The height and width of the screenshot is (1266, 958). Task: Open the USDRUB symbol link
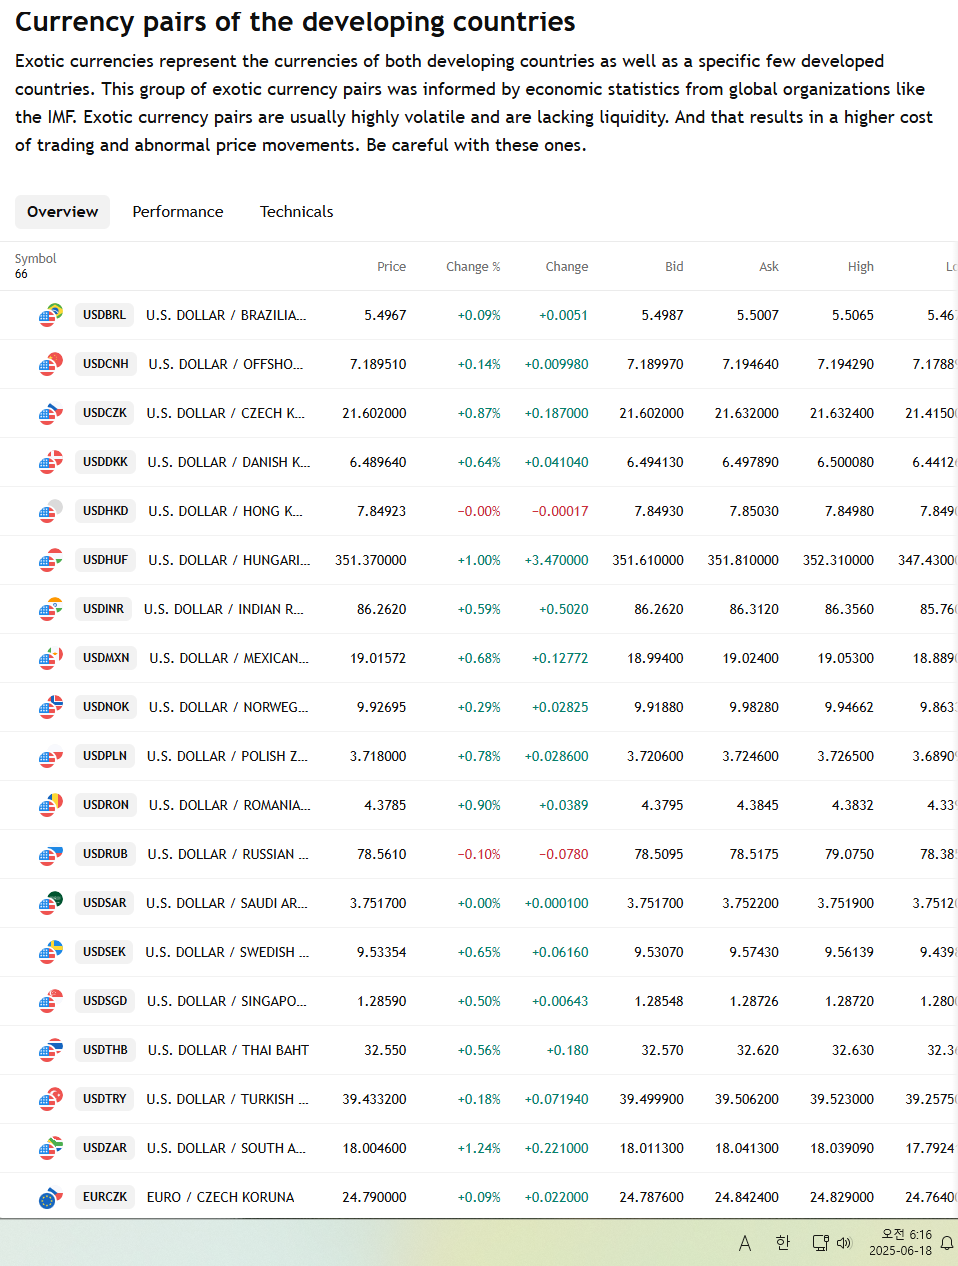105,854
